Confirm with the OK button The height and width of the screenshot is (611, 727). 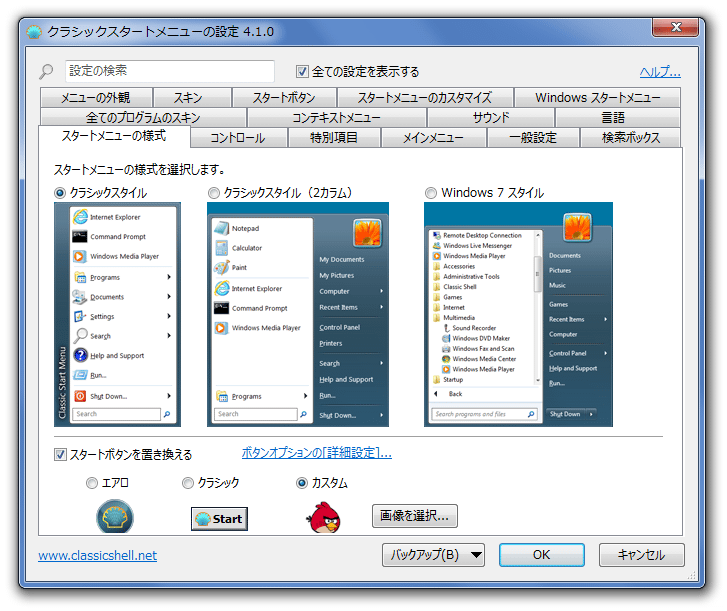542,555
